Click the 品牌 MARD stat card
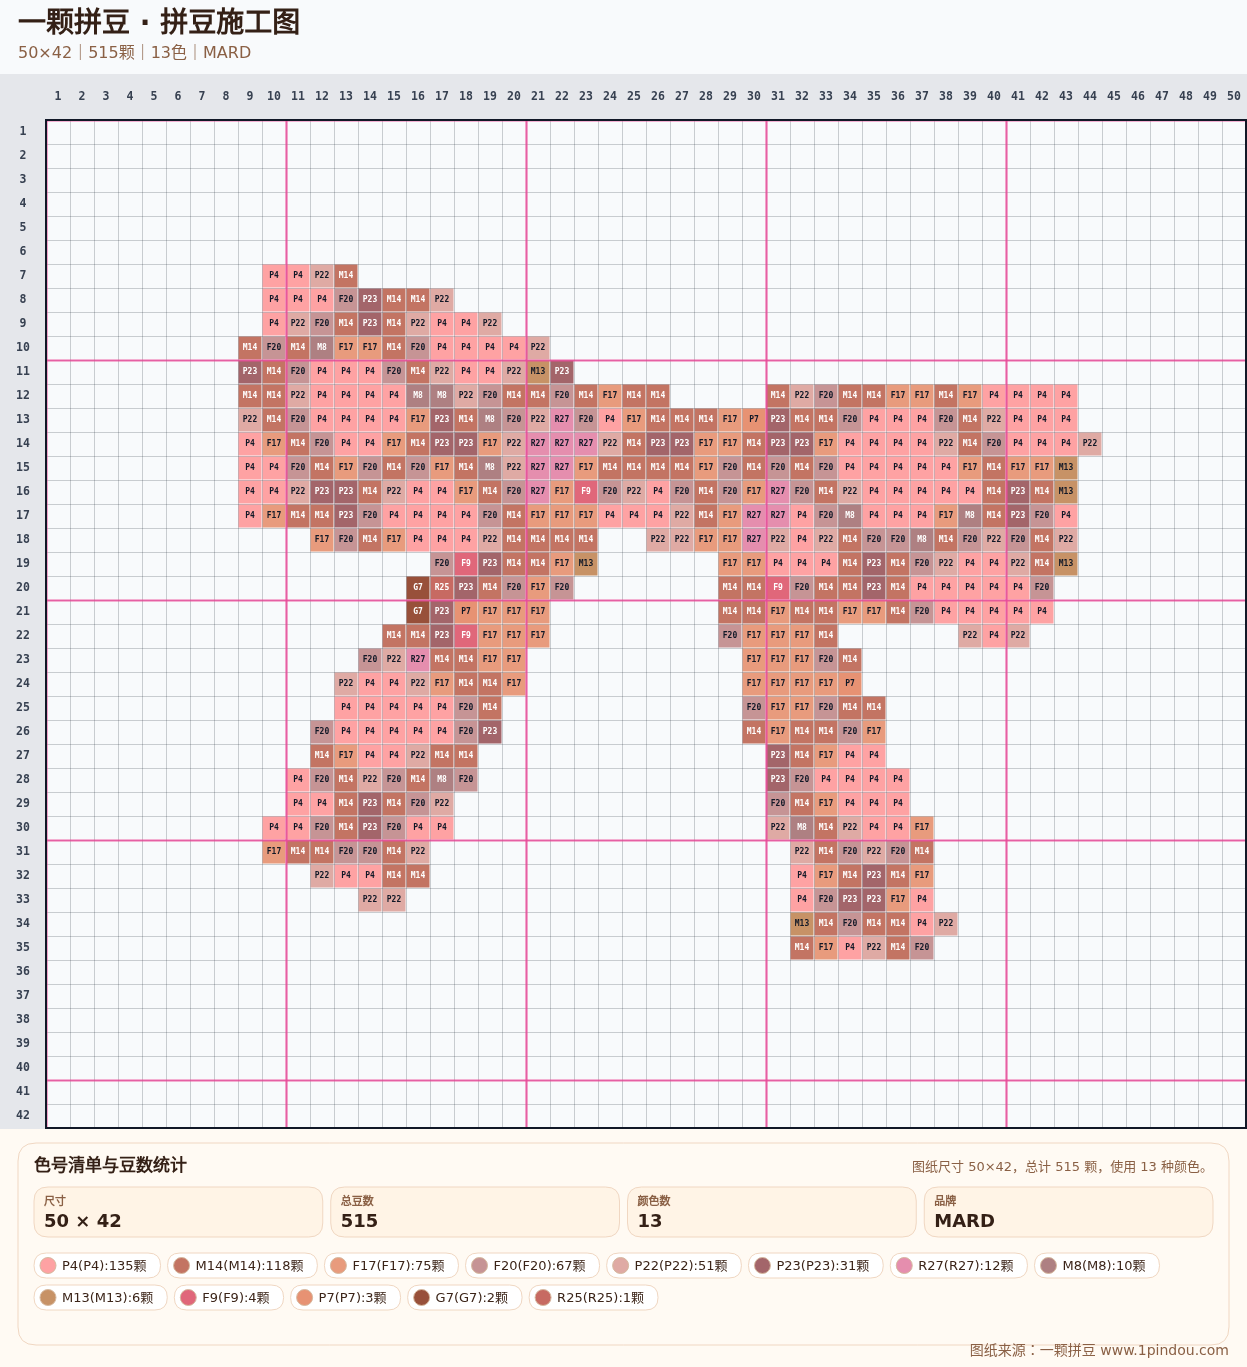This screenshot has width=1247, height=1367. (1068, 1212)
